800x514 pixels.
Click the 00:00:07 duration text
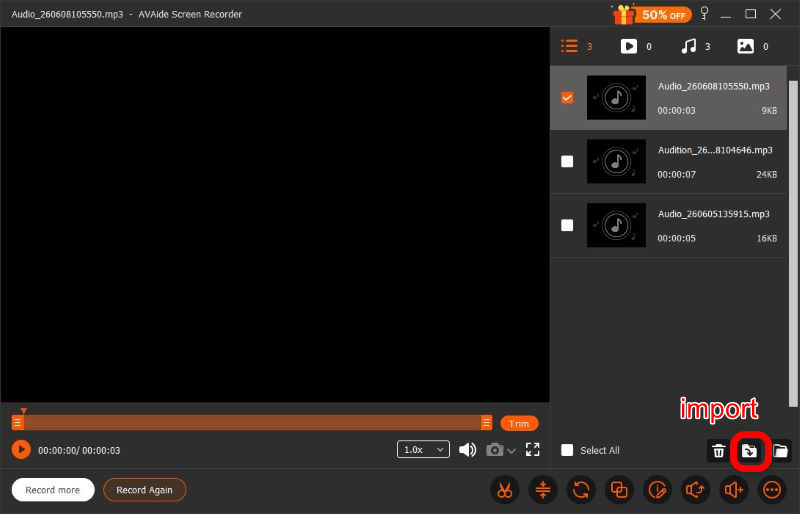pos(676,175)
